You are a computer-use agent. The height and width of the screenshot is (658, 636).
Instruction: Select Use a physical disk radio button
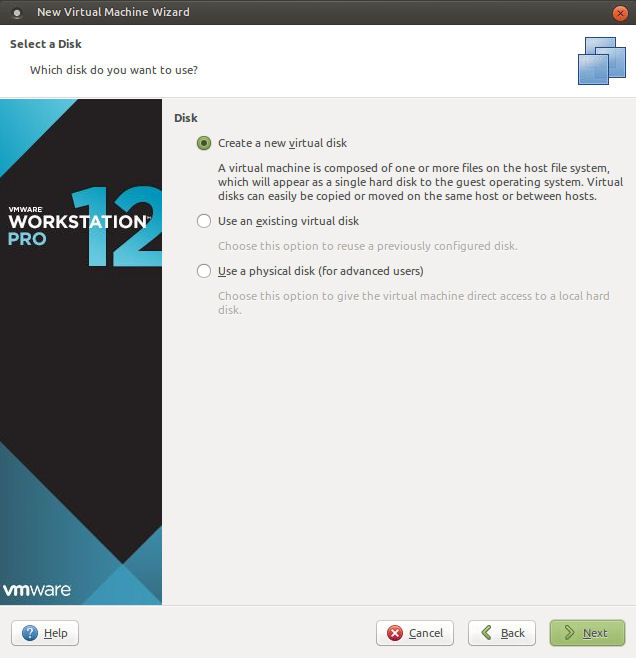pyautogui.click(x=204, y=271)
